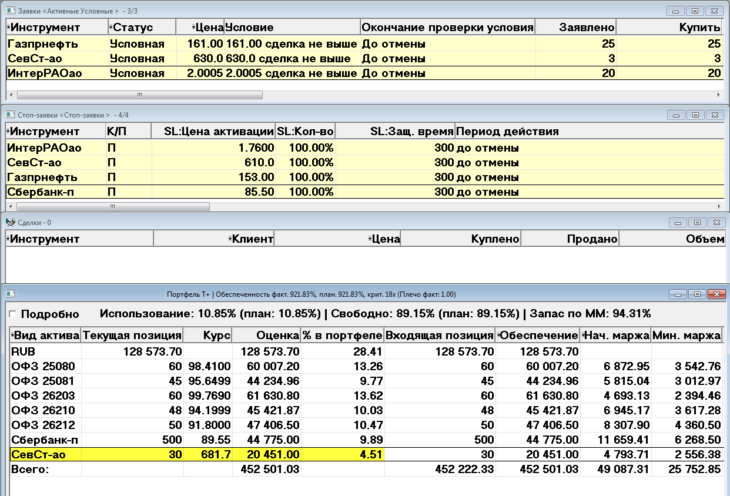730x496 pixels.
Task: Click % в портфеле column header
Action: coord(342,335)
